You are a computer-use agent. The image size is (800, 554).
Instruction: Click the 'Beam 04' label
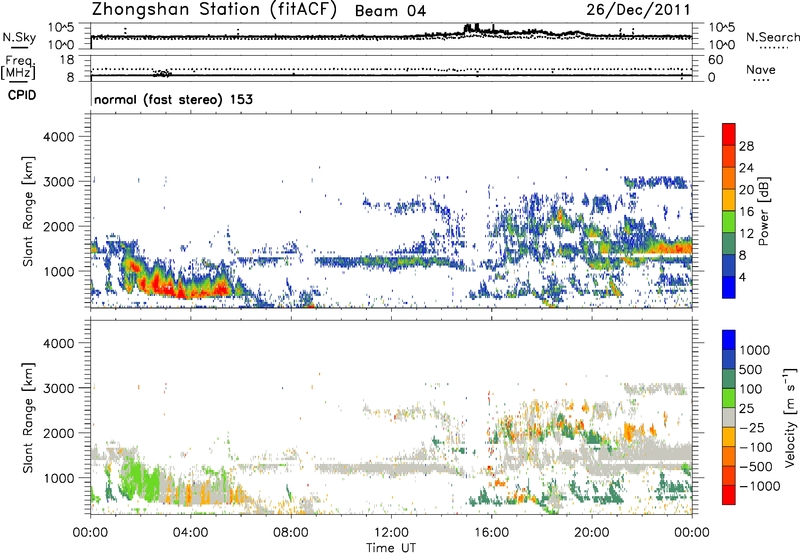coord(390,11)
